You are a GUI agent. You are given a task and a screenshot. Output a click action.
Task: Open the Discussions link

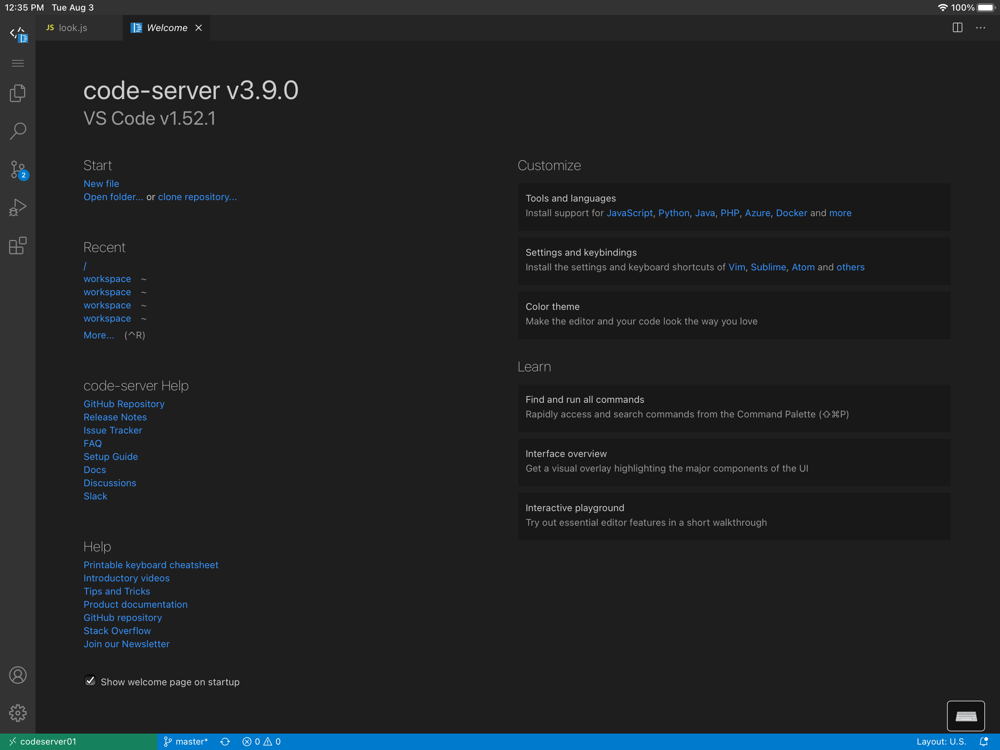[110, 483]
